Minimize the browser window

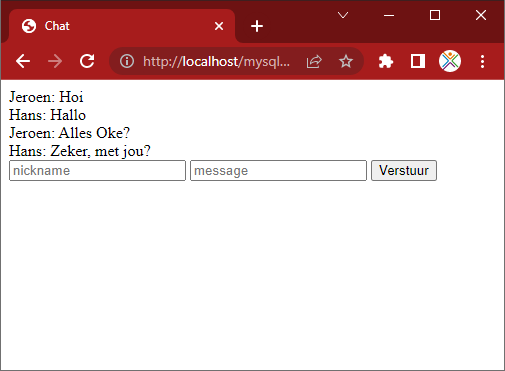(x=389, y=15)
